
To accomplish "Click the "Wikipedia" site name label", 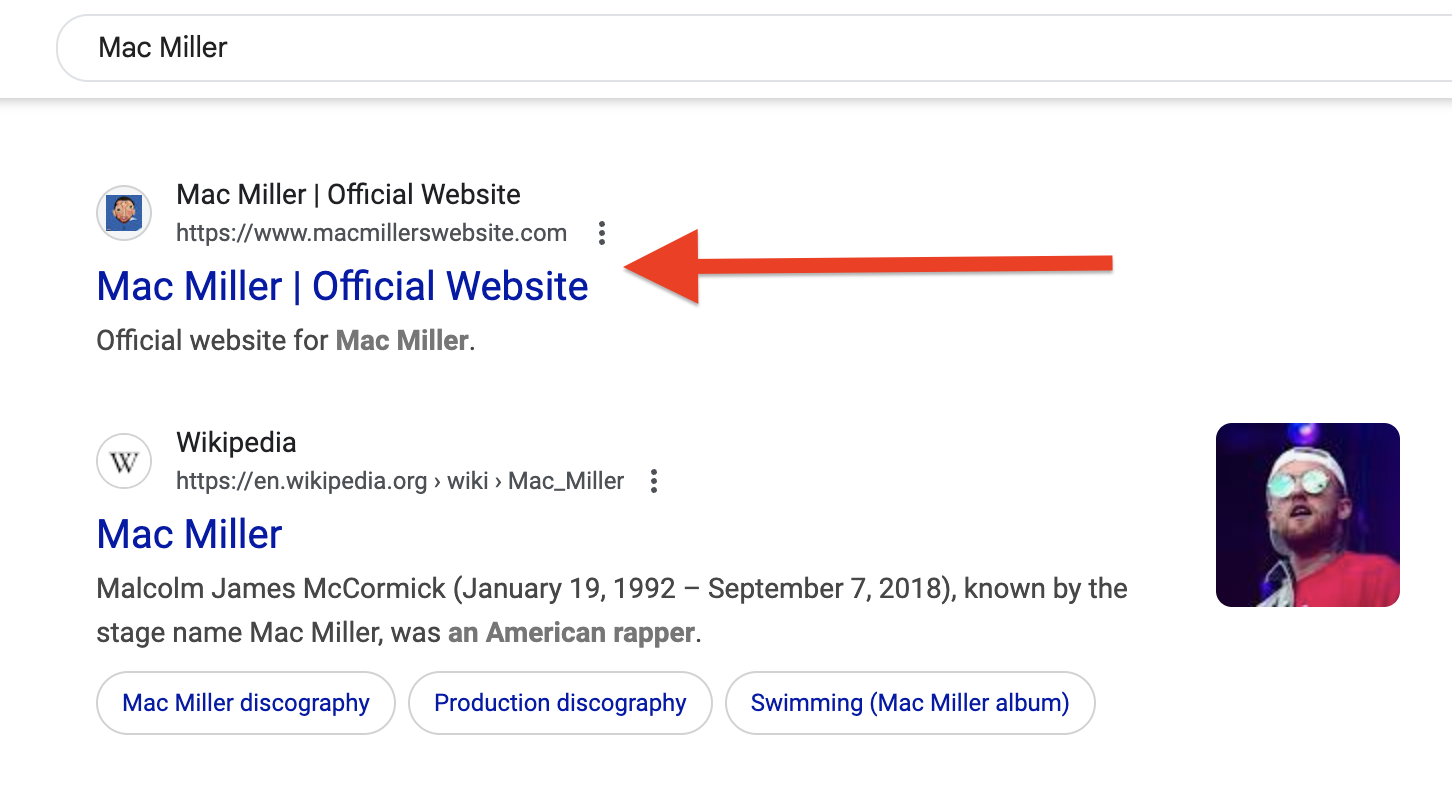I will [x=236, y=442].
